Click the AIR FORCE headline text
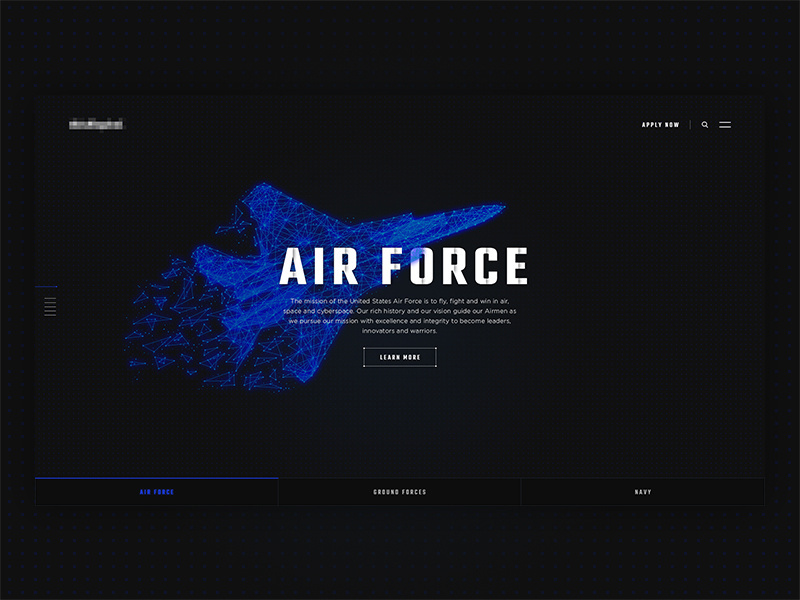Screen dimensions: 800x600 [403, 266]
